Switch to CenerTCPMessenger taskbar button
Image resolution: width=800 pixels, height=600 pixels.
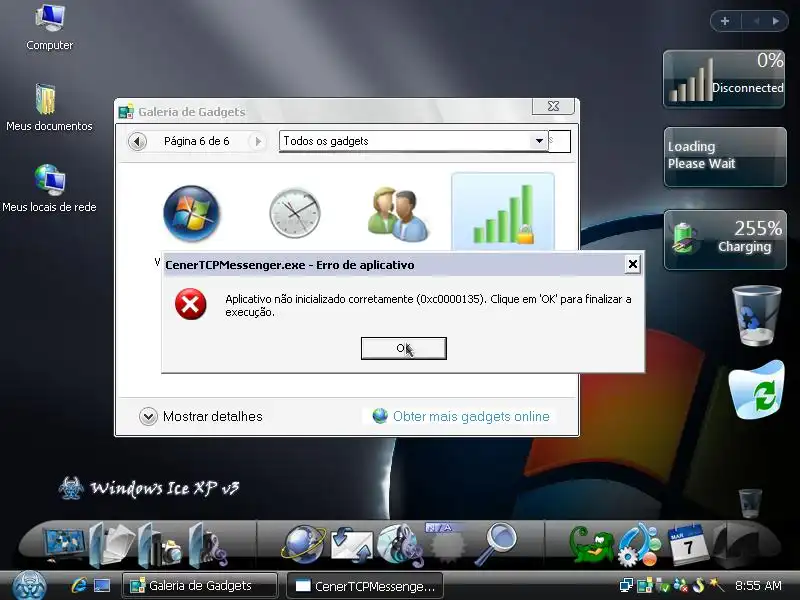(364, 586)
